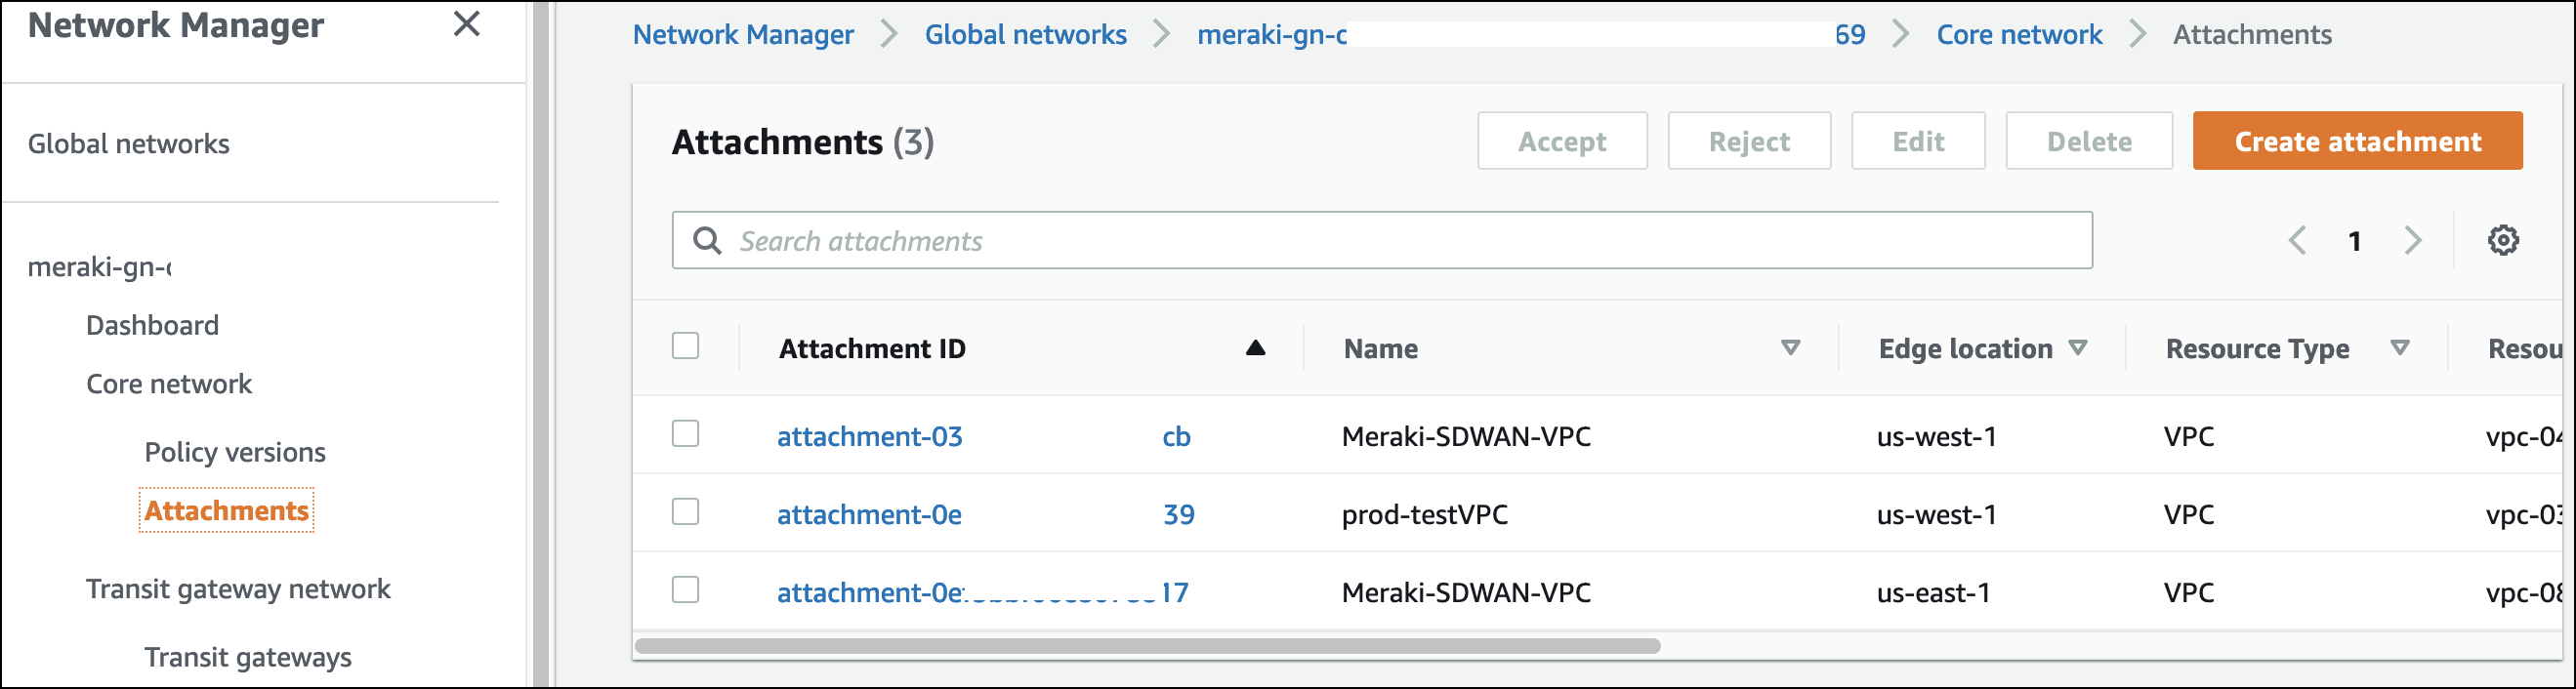Go to the next page of attachments

2413,240
